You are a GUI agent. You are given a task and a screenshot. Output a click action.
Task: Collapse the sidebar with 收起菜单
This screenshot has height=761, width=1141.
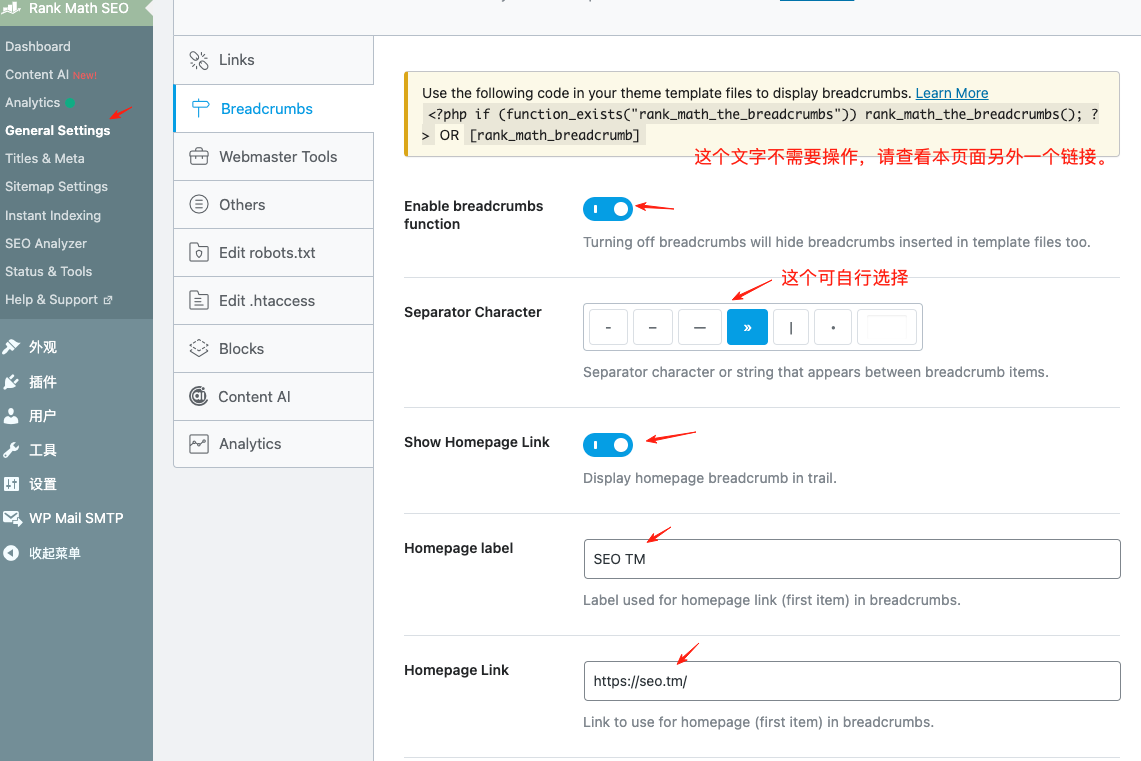tap(54, 553)
